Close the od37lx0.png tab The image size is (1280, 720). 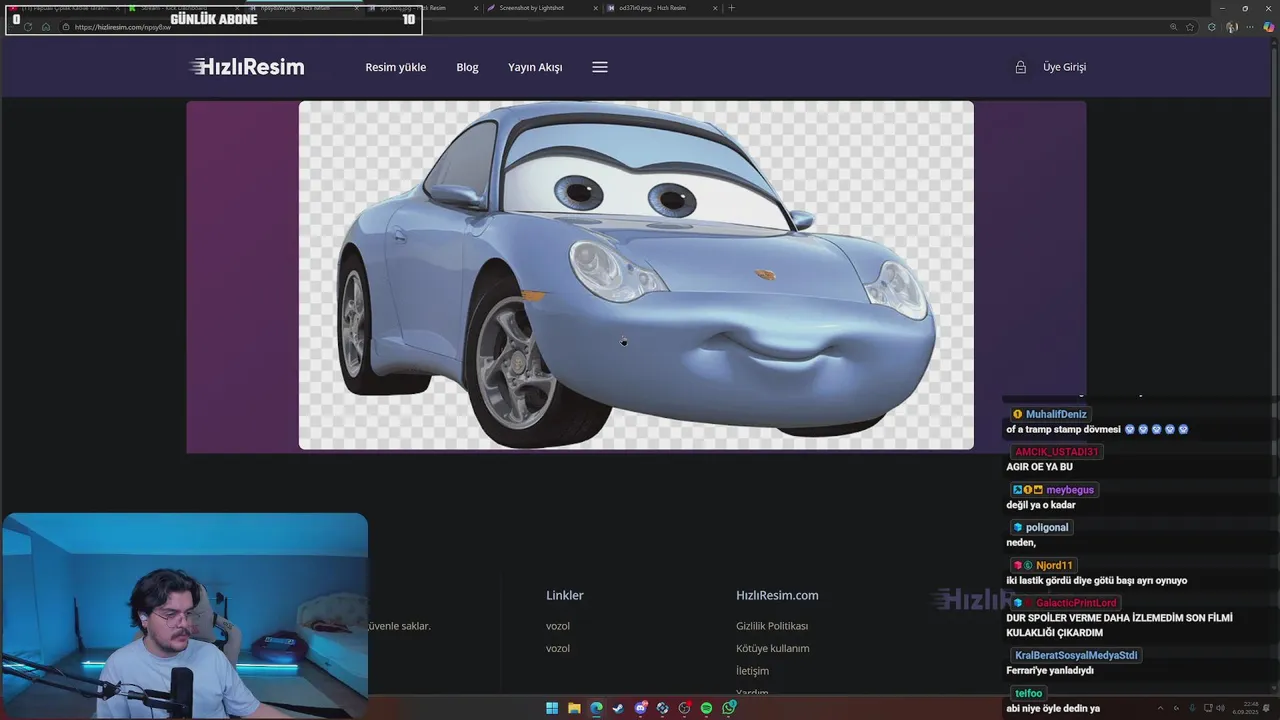coord(716,8)
